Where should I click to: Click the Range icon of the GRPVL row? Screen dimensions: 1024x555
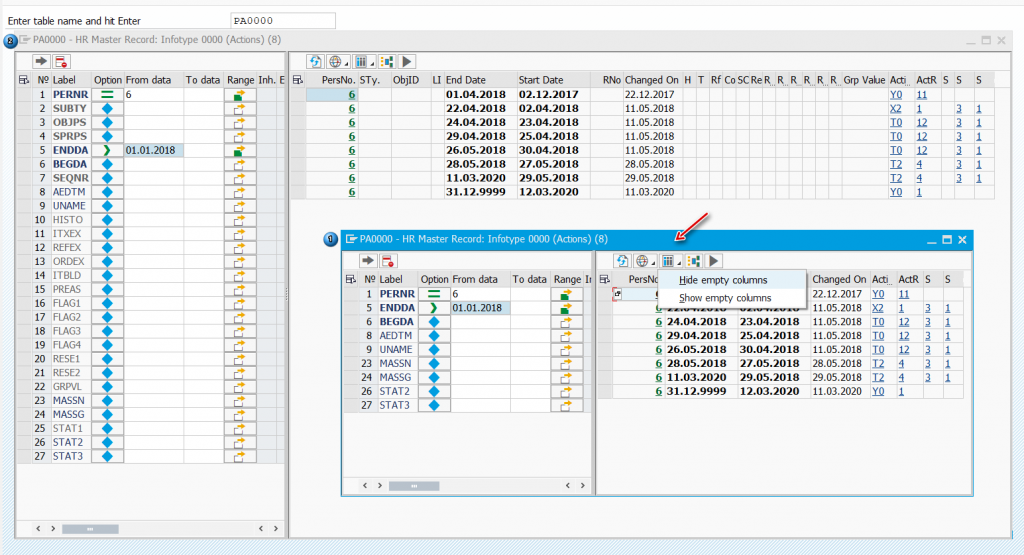click(x=240, y=387)
